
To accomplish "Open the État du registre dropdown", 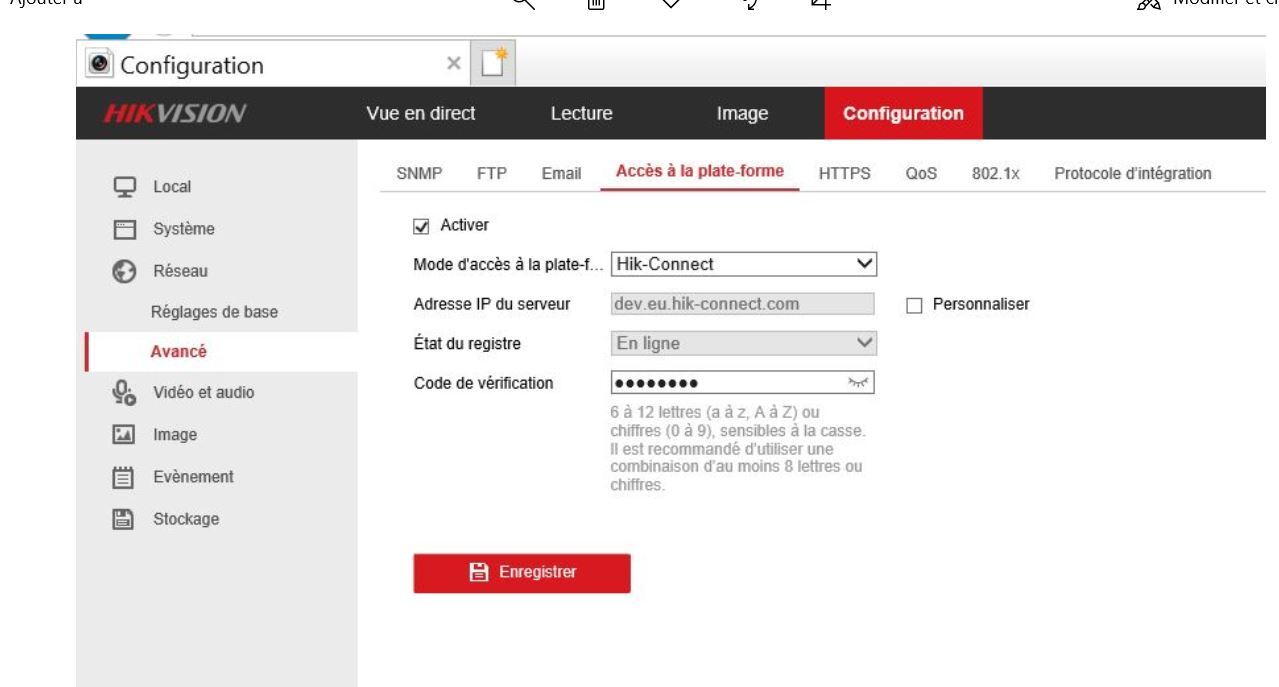I will pyautogui.click(x=743, y=343).
